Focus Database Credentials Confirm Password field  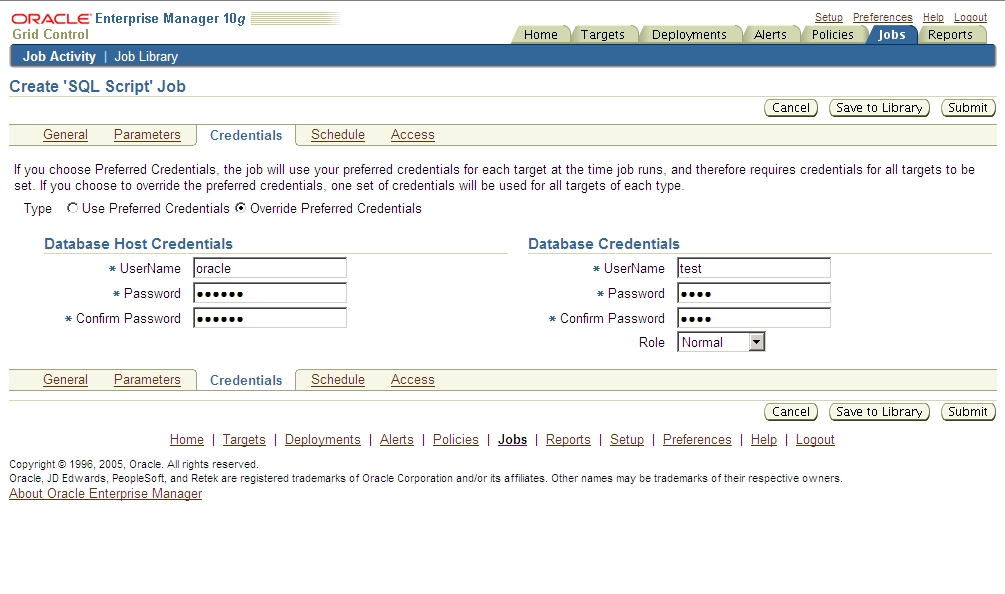[x=754, y=318]
